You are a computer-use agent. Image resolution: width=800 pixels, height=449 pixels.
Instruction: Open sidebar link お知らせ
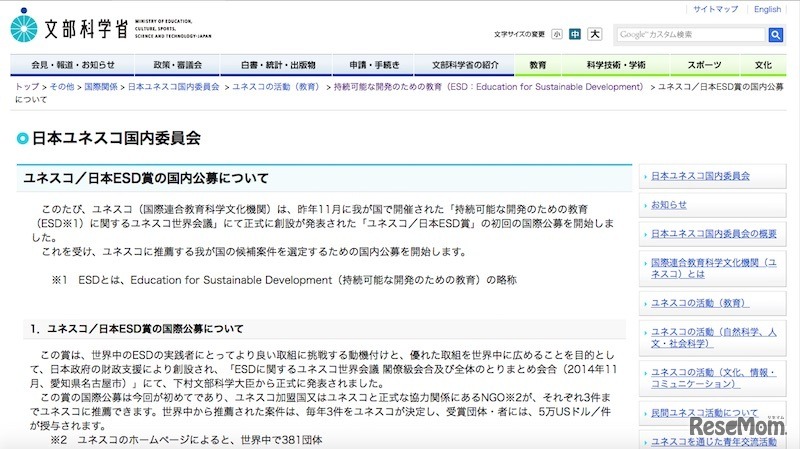(668, 205)
